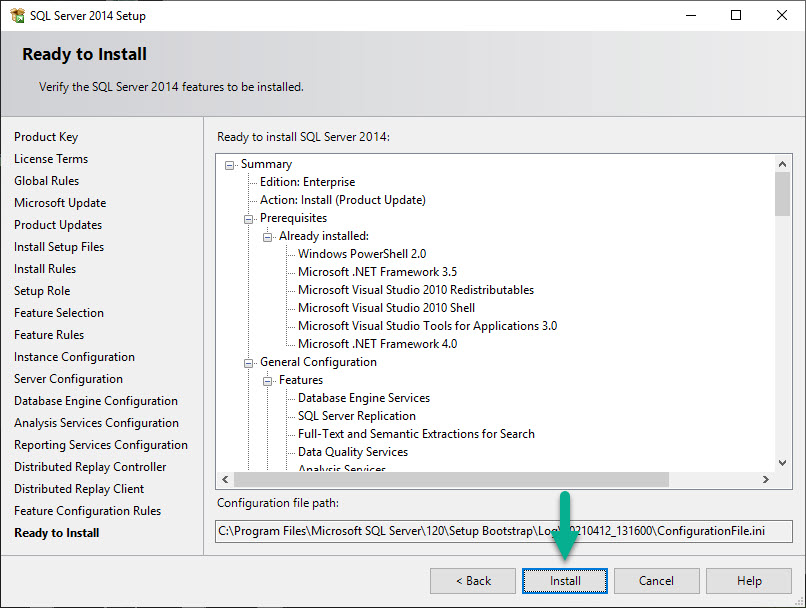Collapse the Summary tree node
Viewport: 806px width, 608px height.
tap(229, 165)
